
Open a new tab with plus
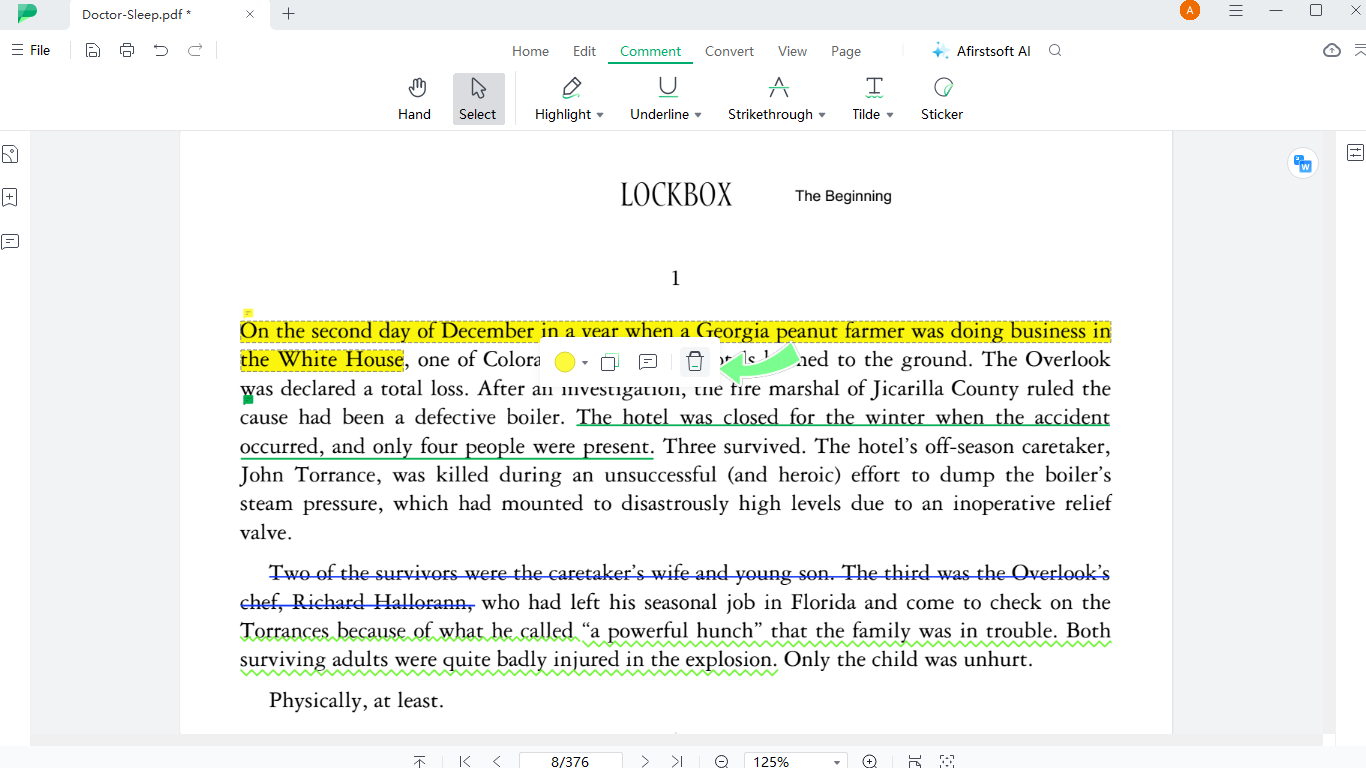click(289, 13)
